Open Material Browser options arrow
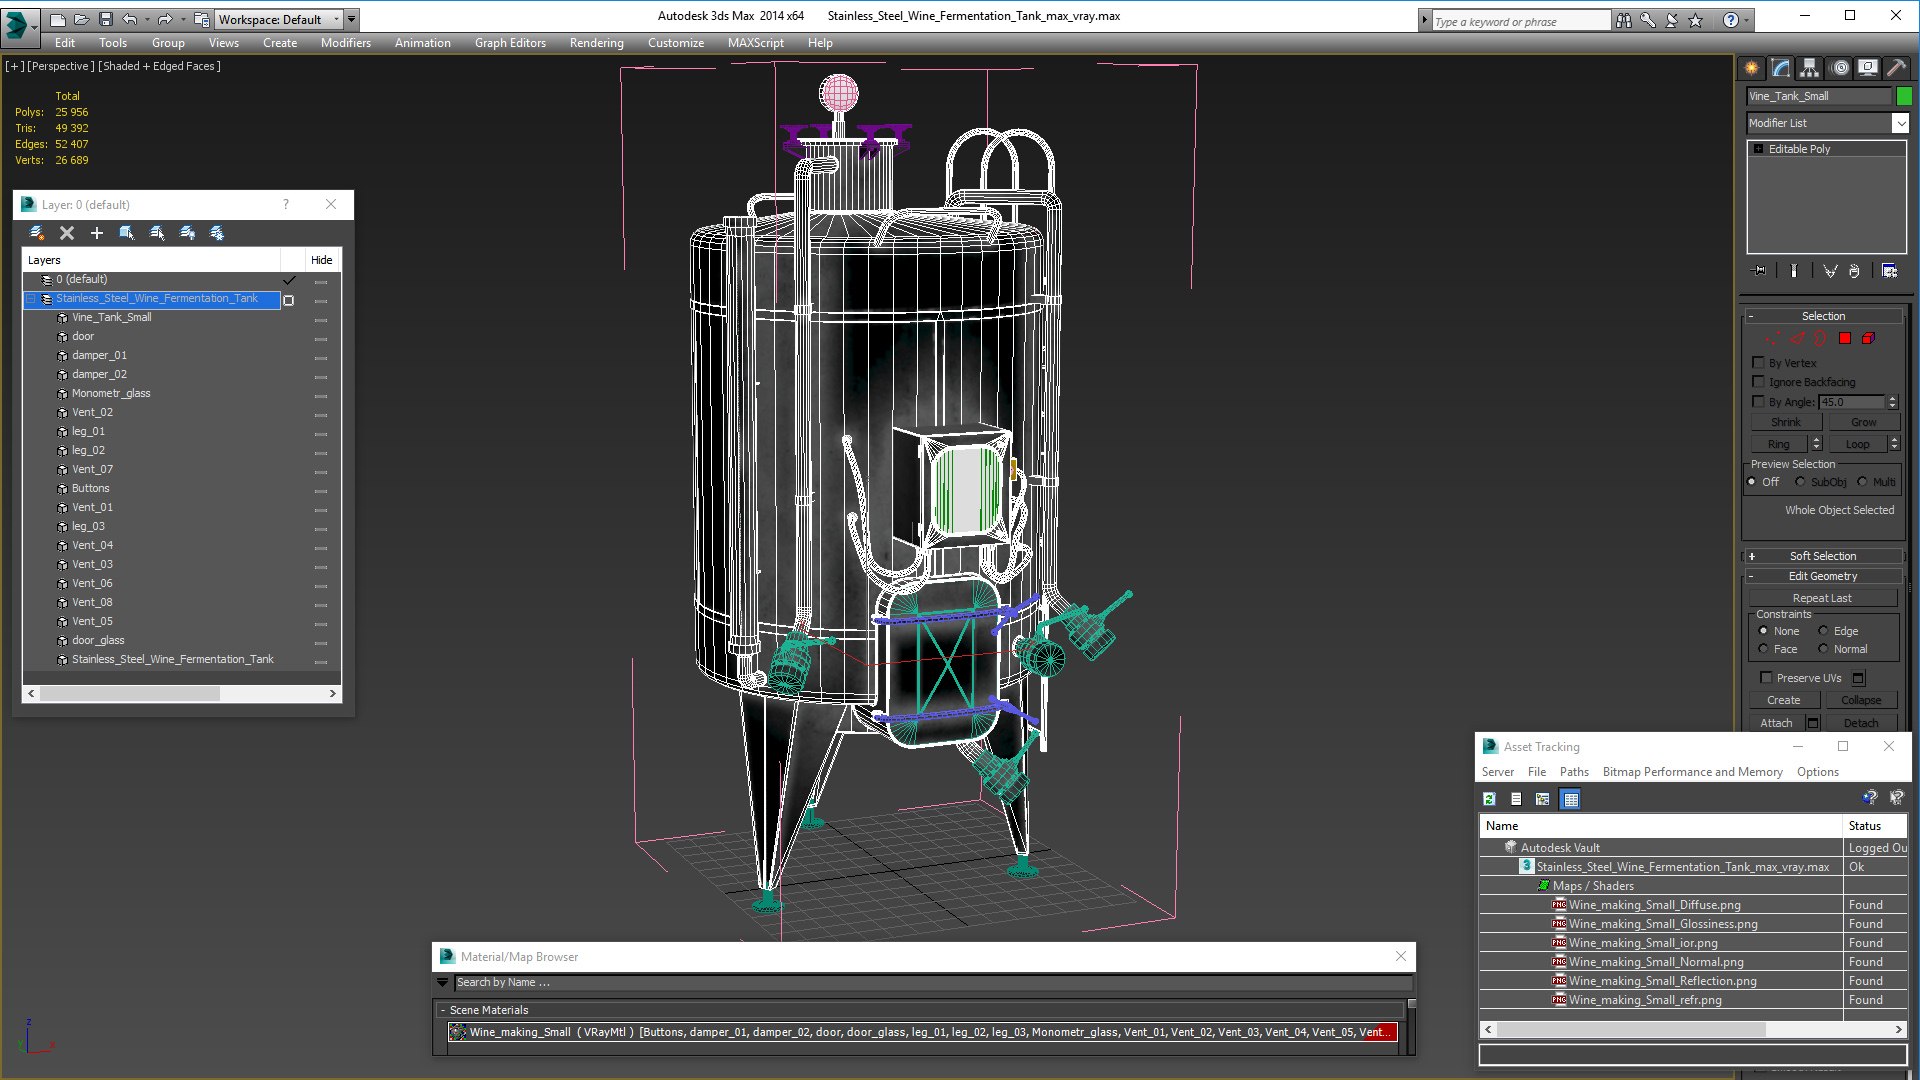The width and height of the screenshot is (1920, 1080). coord(443,983)
